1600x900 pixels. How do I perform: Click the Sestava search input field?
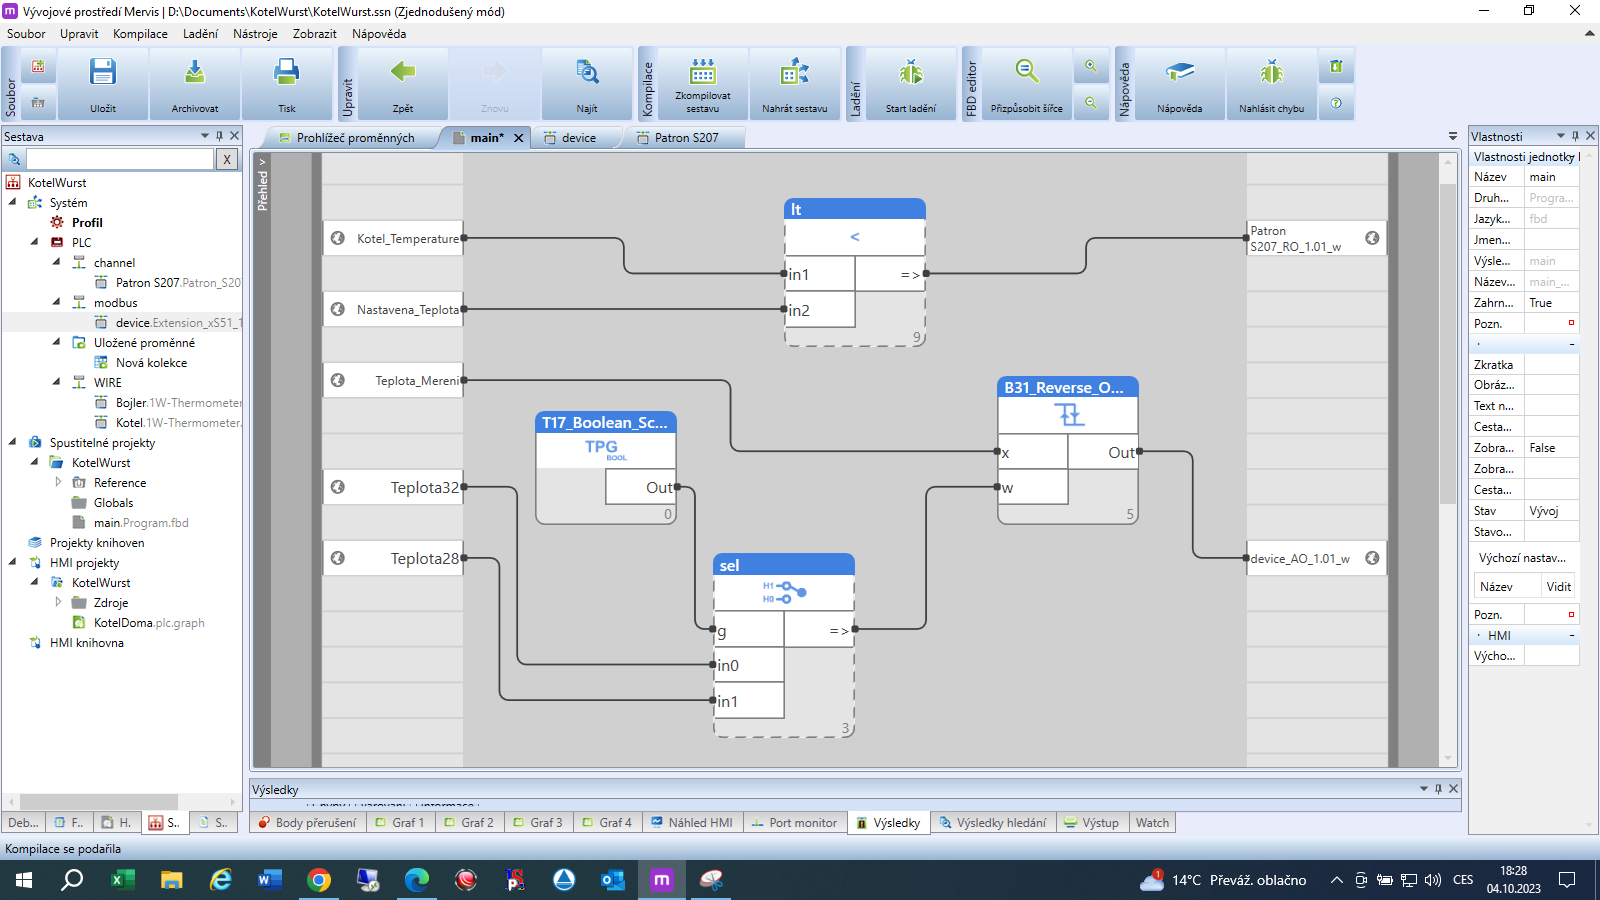pyautogui.click(x=120, y=159)
